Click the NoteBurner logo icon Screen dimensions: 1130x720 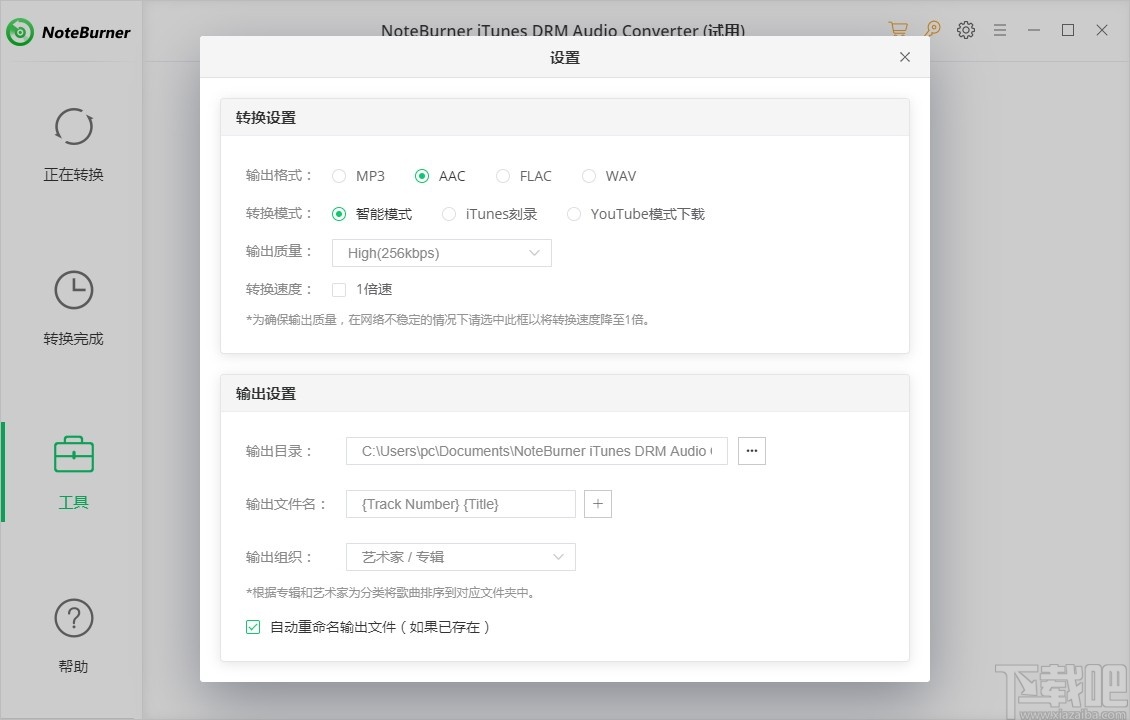(18, 31)
